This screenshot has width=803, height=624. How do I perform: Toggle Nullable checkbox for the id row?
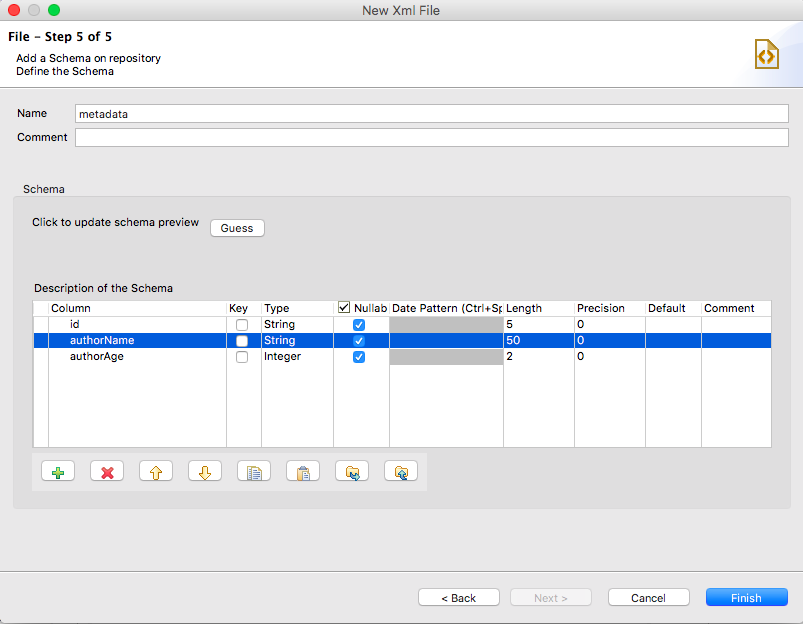click(x=359, y=324)
